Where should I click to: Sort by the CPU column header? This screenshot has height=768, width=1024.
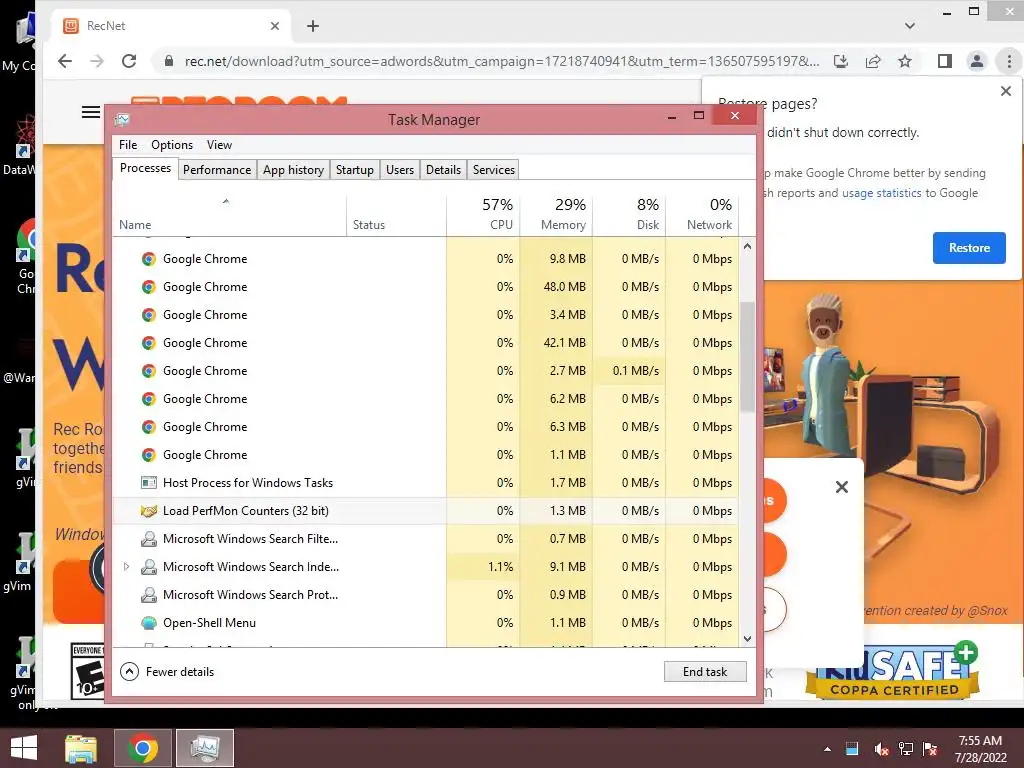(x=483, y=216)
